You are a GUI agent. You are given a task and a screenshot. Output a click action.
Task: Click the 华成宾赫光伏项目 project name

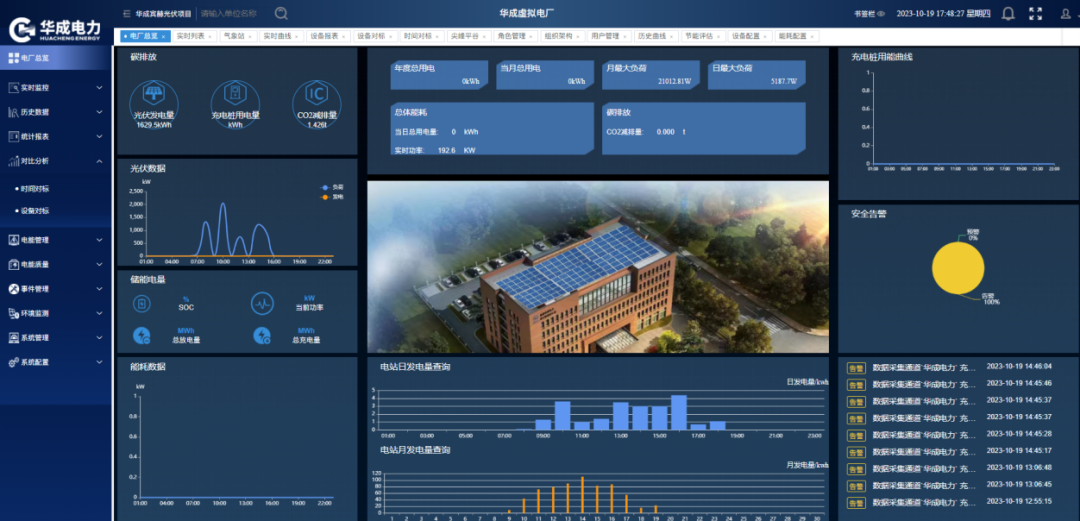coord(163,14)
